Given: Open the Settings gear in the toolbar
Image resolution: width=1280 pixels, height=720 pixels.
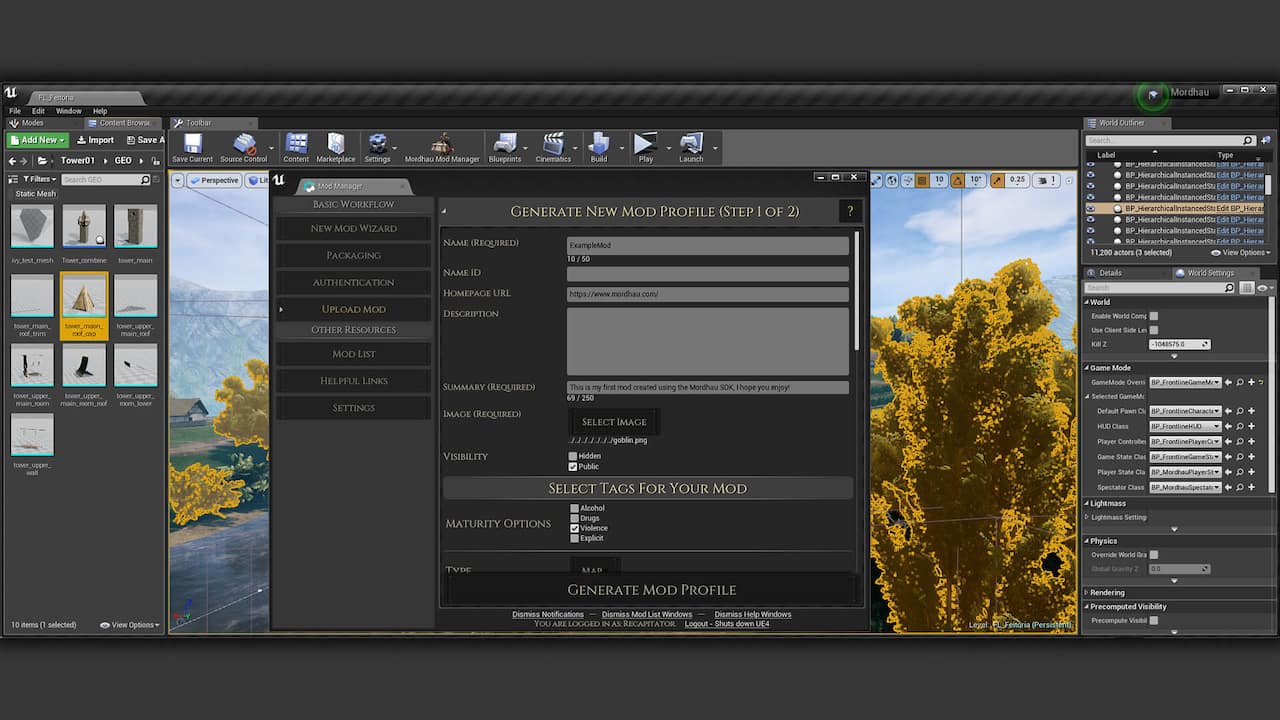Looking at the screenshot, I should [377, 147].
